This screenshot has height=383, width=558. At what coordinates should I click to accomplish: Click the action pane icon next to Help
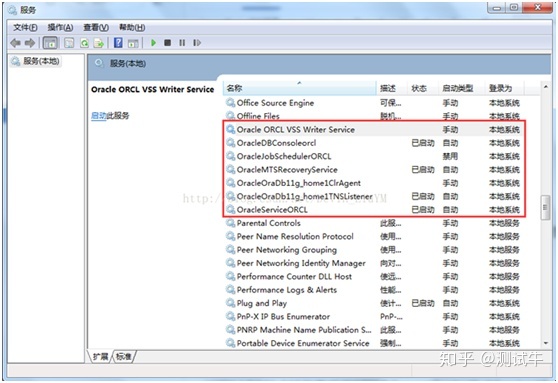pyautogui.click(x=133, y=43)
